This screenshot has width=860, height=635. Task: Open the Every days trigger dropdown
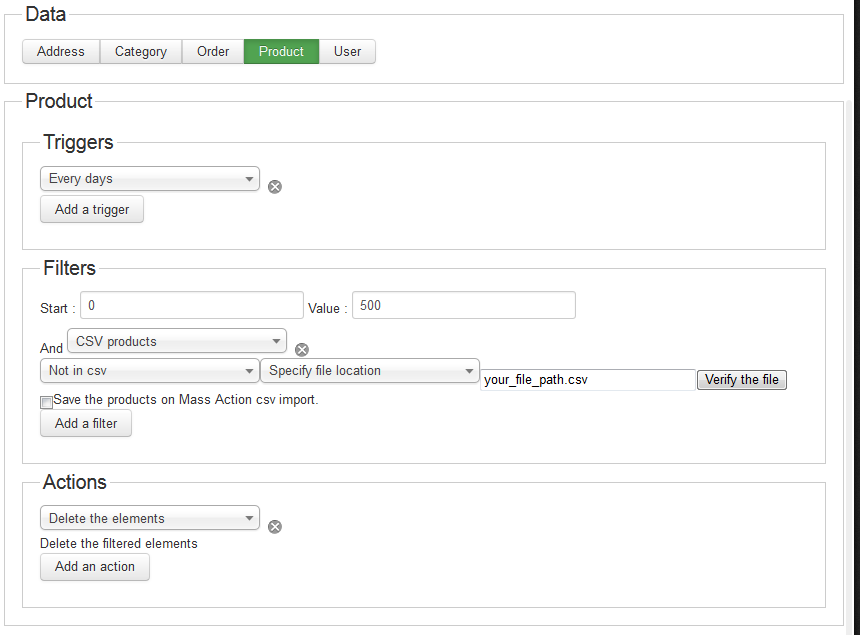click(x=150, y=179)
